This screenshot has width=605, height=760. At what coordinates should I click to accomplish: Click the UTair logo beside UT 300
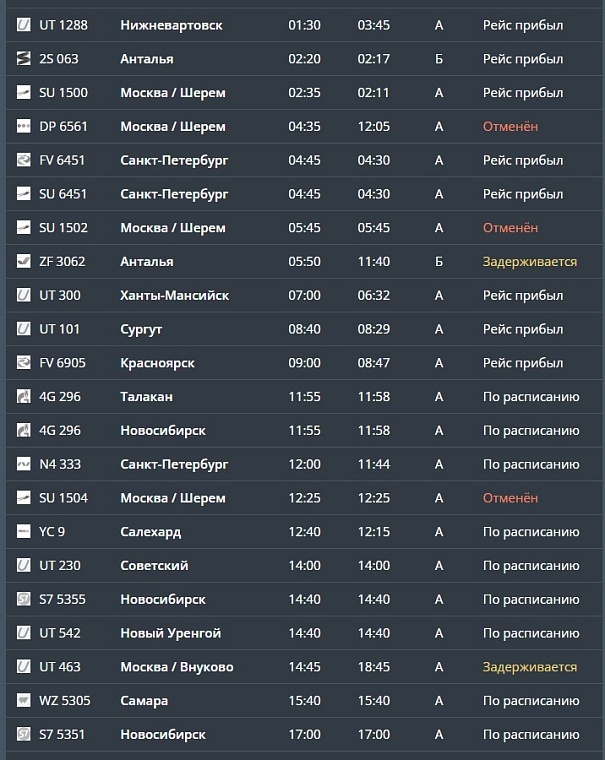23,295
